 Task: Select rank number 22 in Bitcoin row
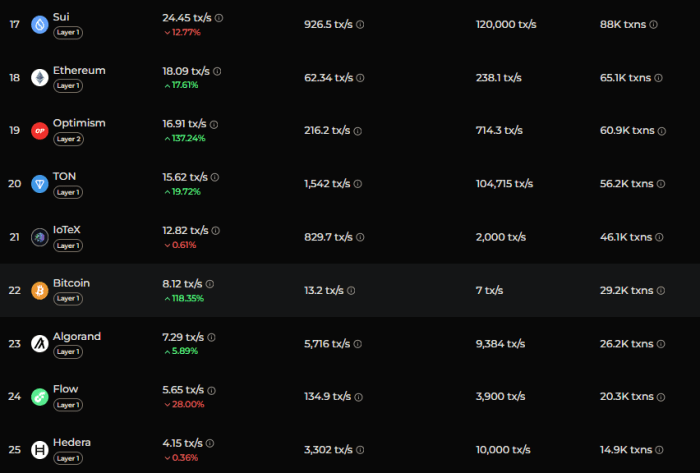[15, 290]
